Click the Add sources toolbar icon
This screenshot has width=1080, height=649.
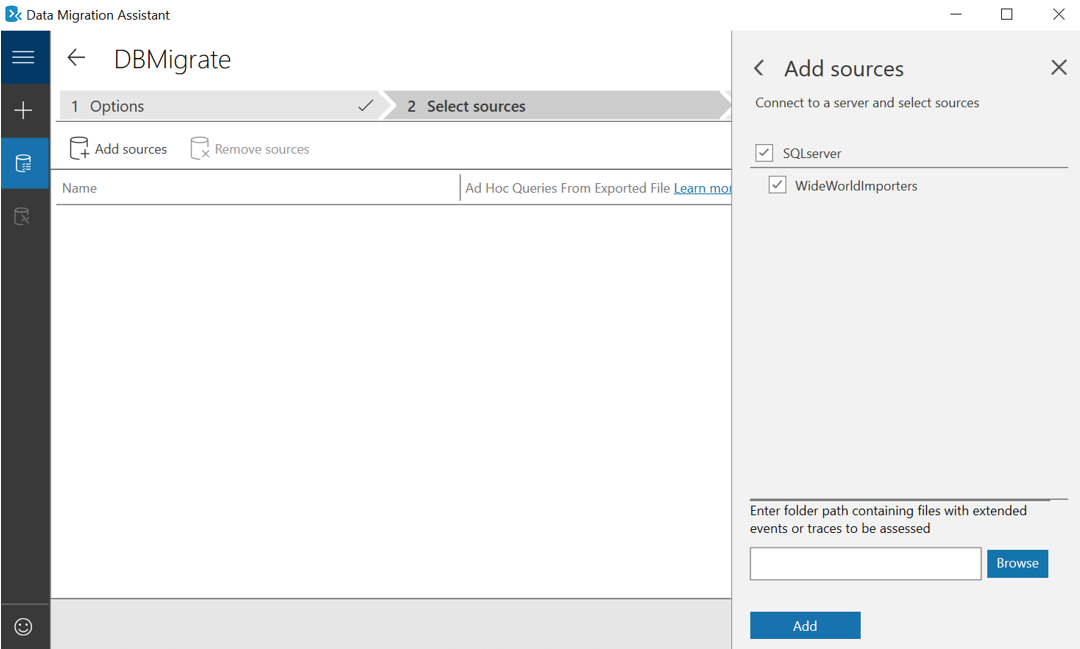click(79, 148)
